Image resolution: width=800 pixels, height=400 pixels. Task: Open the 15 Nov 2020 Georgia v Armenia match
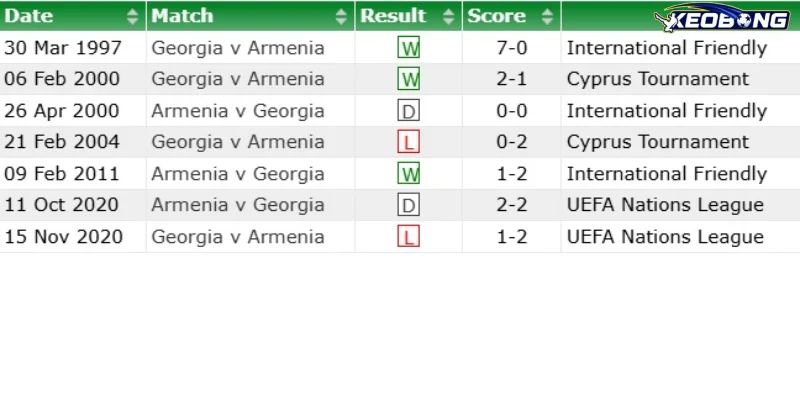point(238,237)
